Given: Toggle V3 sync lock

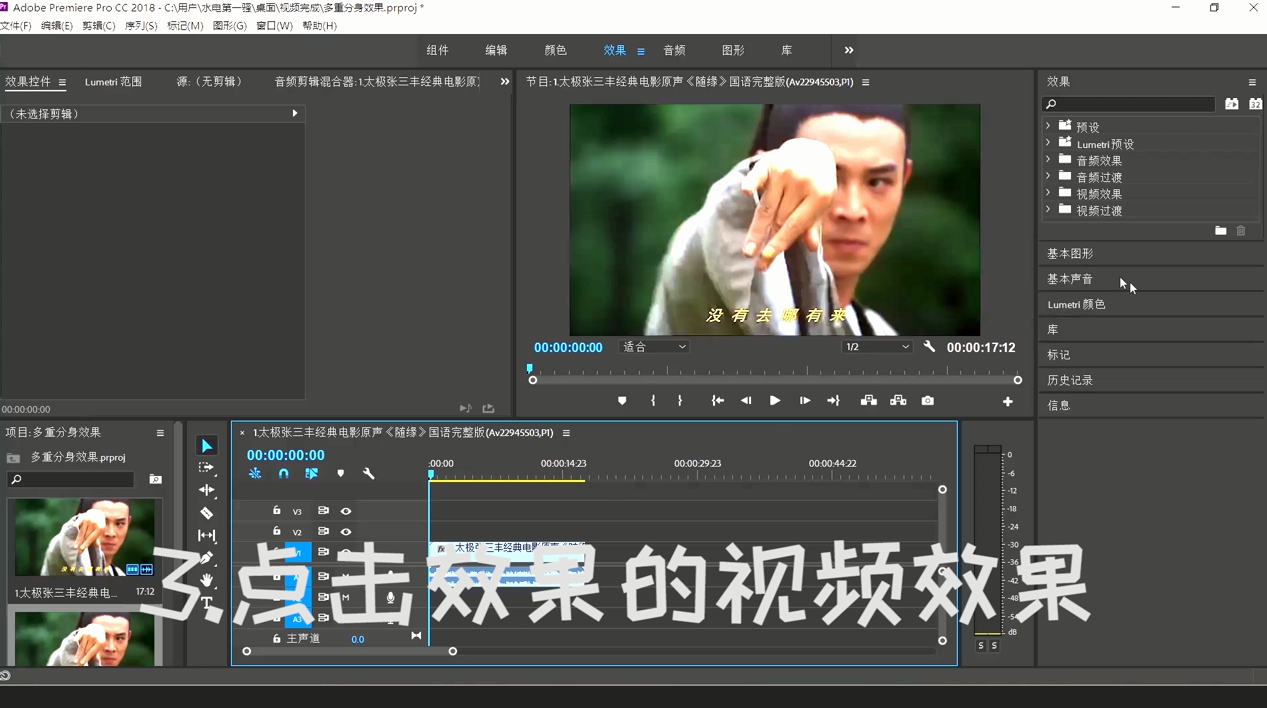Looking at the screenshot, I should pos(323,511).
